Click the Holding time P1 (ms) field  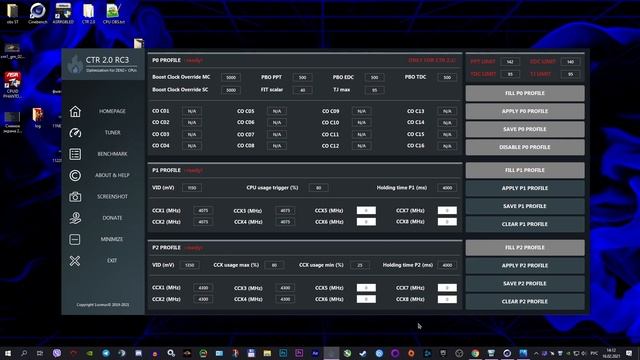[447, 188]
